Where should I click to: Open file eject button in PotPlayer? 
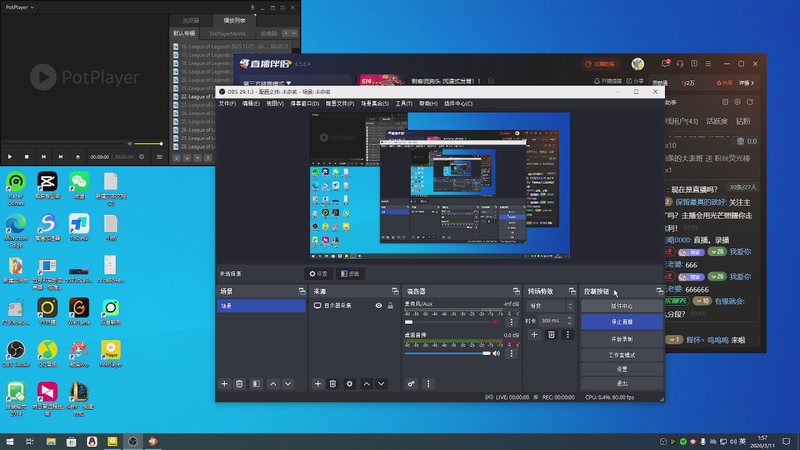pyautogui.click(x=78, y=157)
